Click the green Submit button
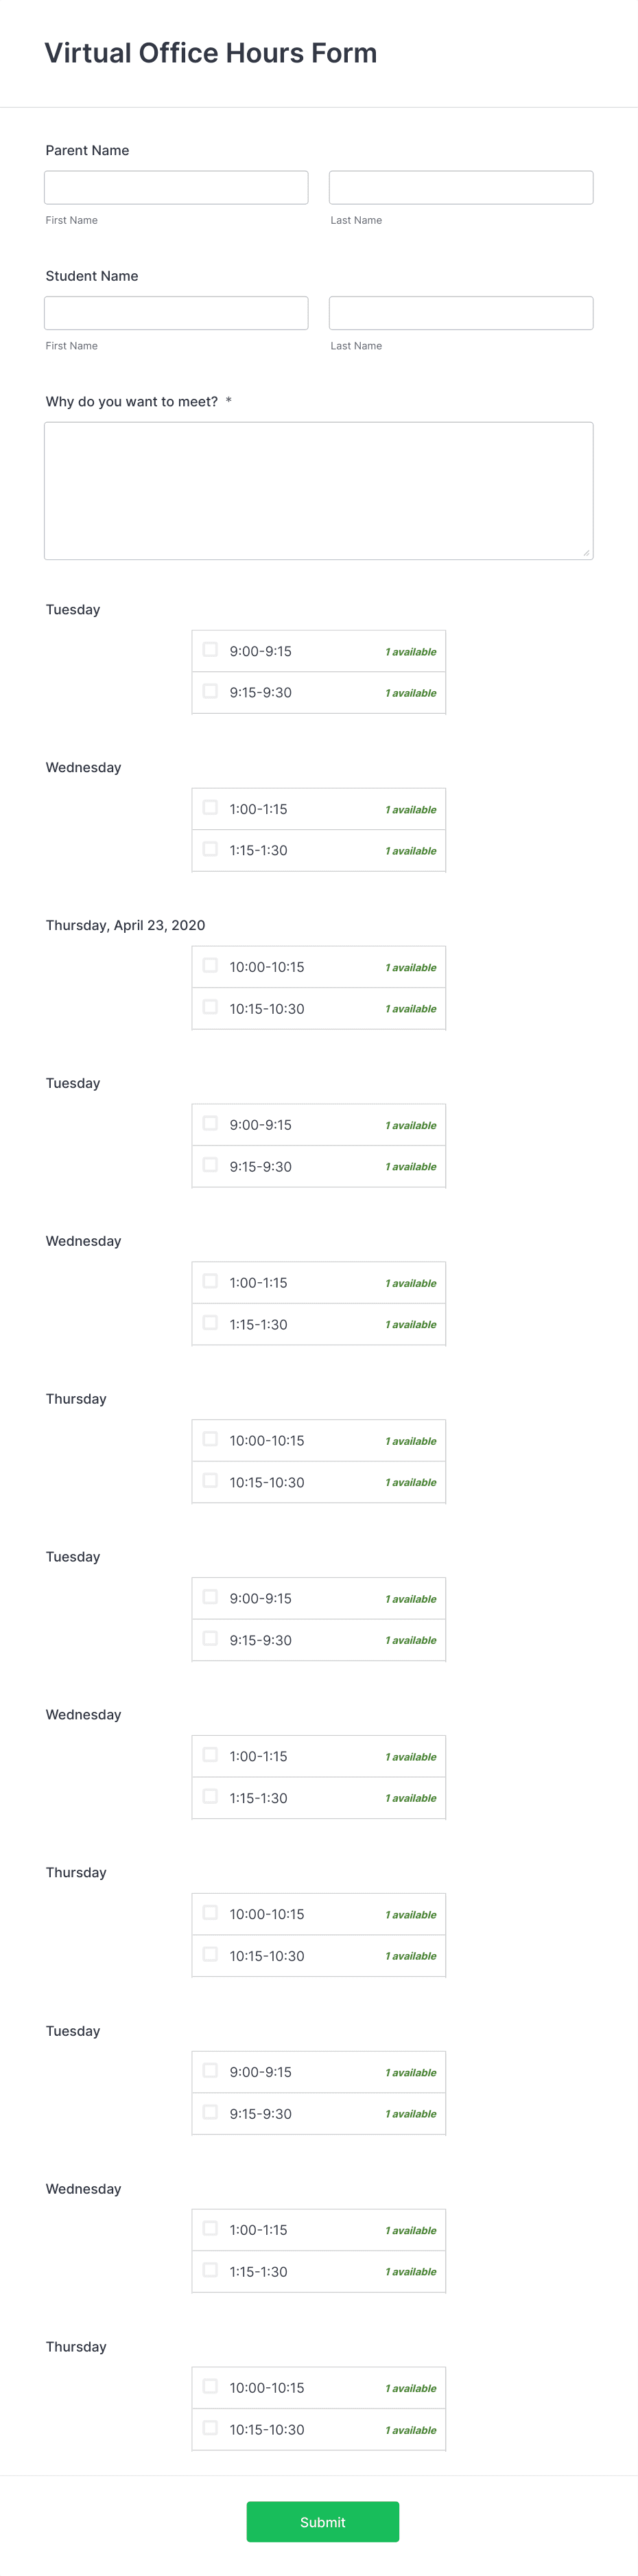Screen dimensions: 638x2576 click(x=323, y=2521)
